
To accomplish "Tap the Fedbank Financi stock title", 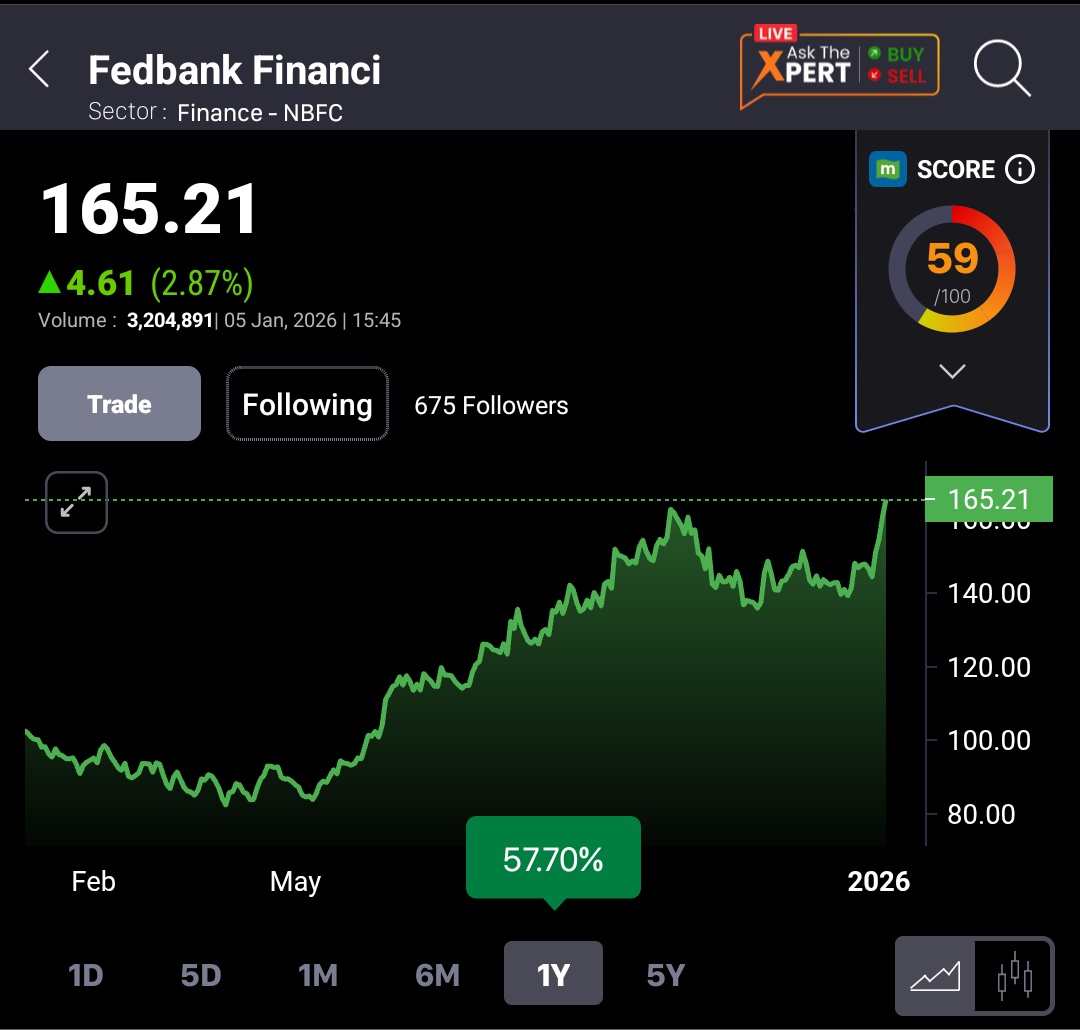I will (x=234, y=70).
